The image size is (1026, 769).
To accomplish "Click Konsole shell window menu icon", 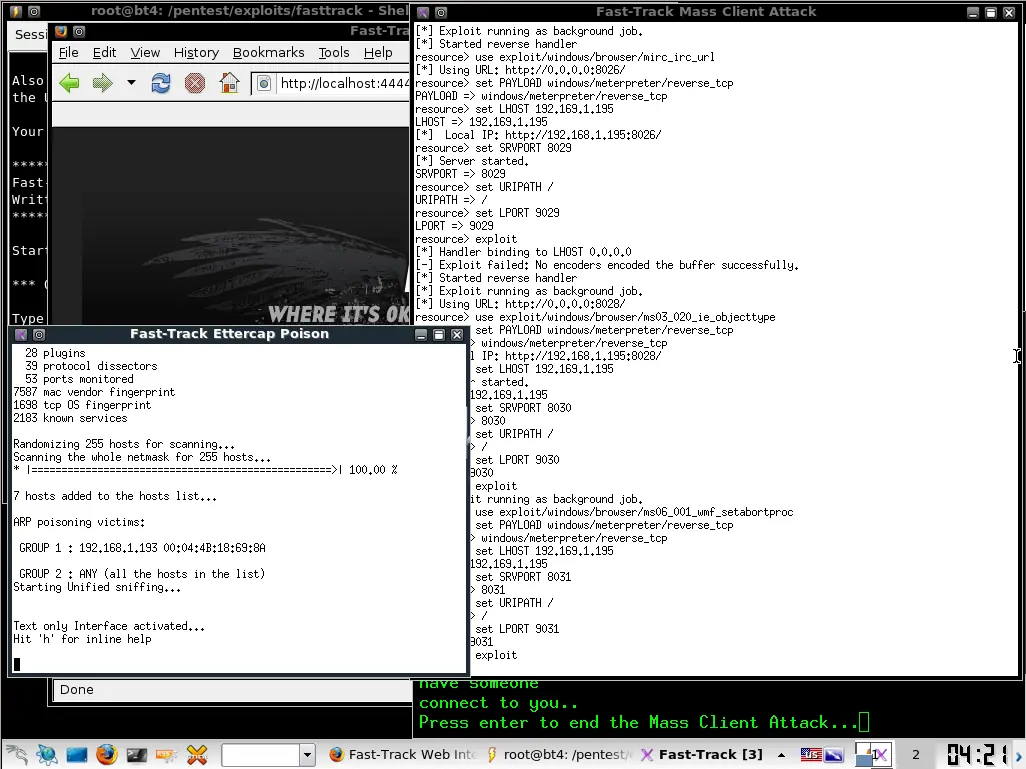I will pos(16,11).
